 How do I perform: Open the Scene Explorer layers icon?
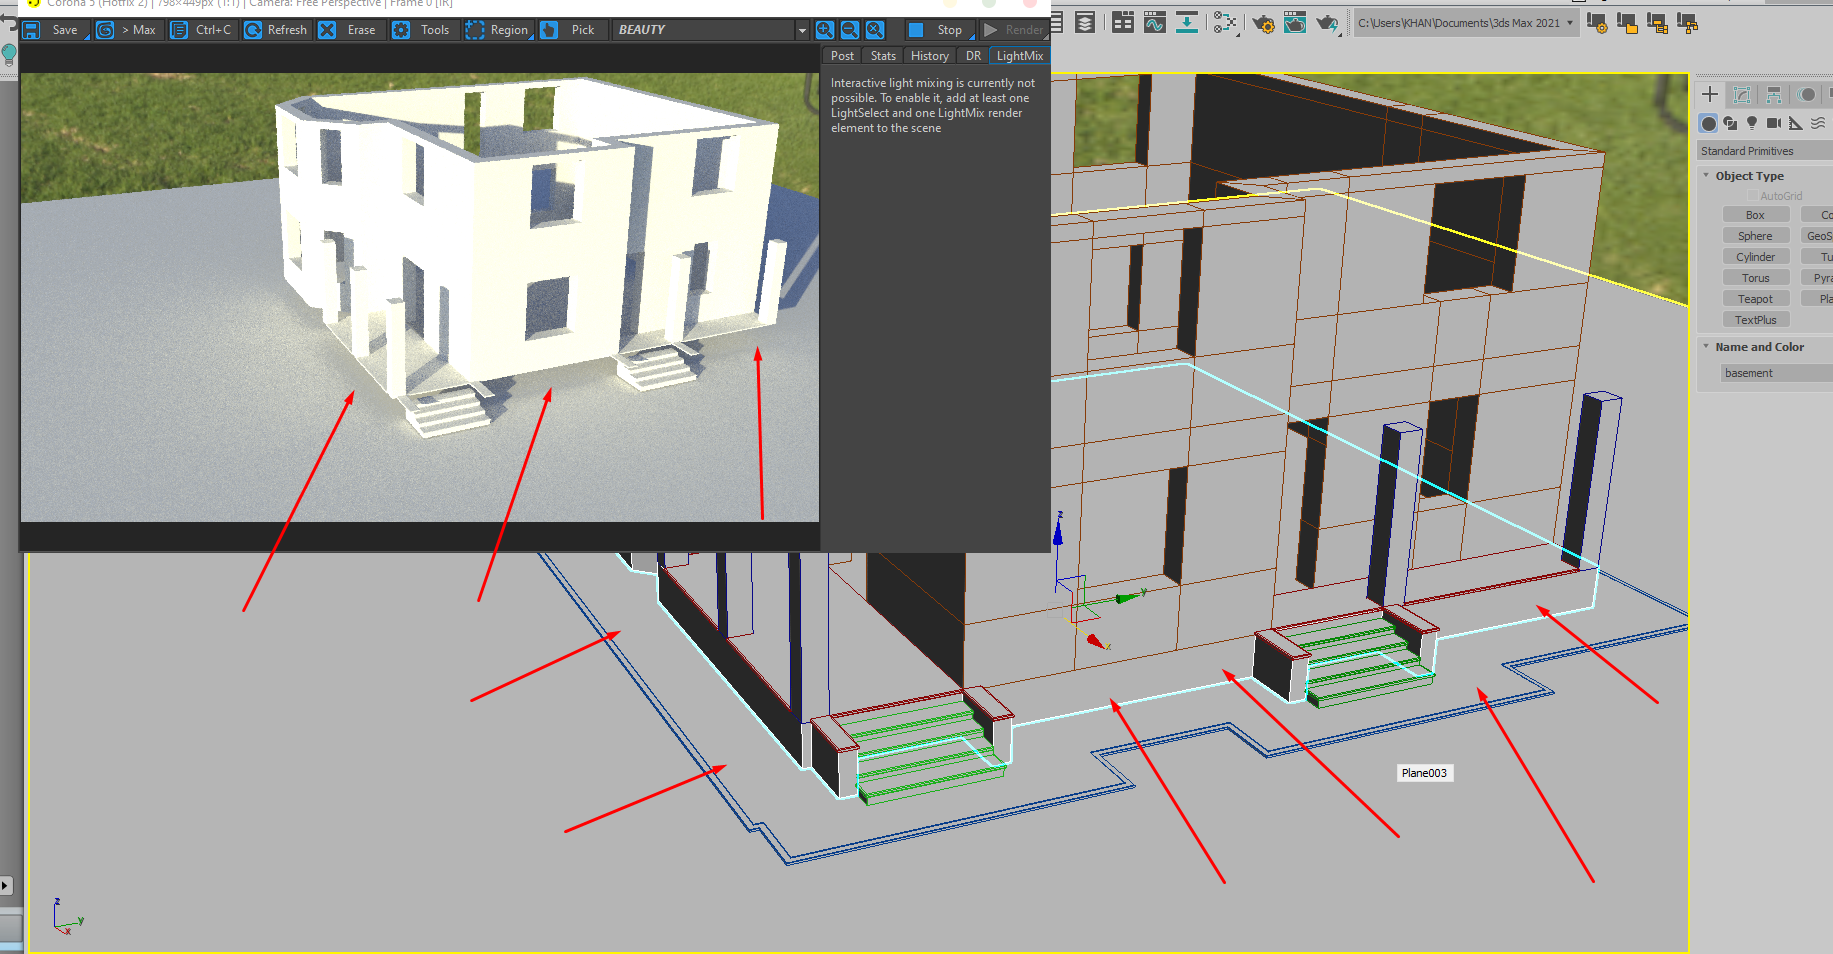[x=1085, y=22]
